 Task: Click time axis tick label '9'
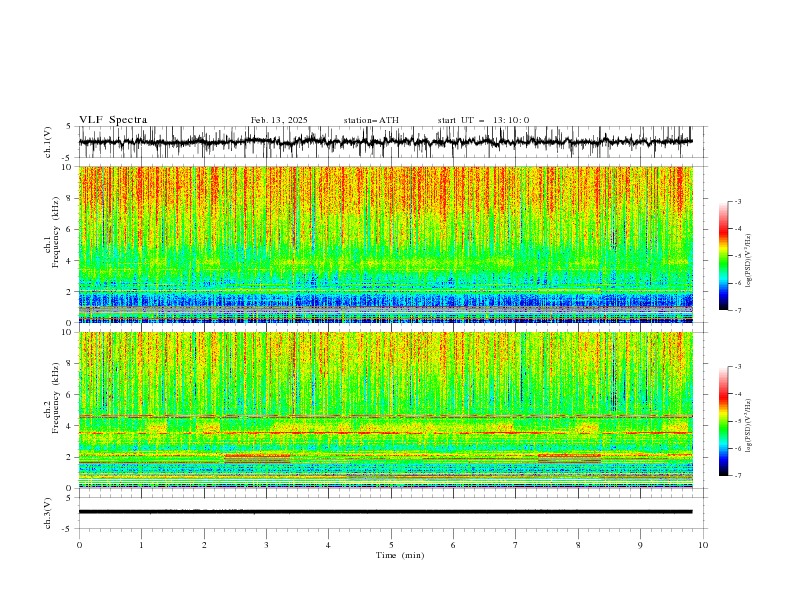pos(640,545)
